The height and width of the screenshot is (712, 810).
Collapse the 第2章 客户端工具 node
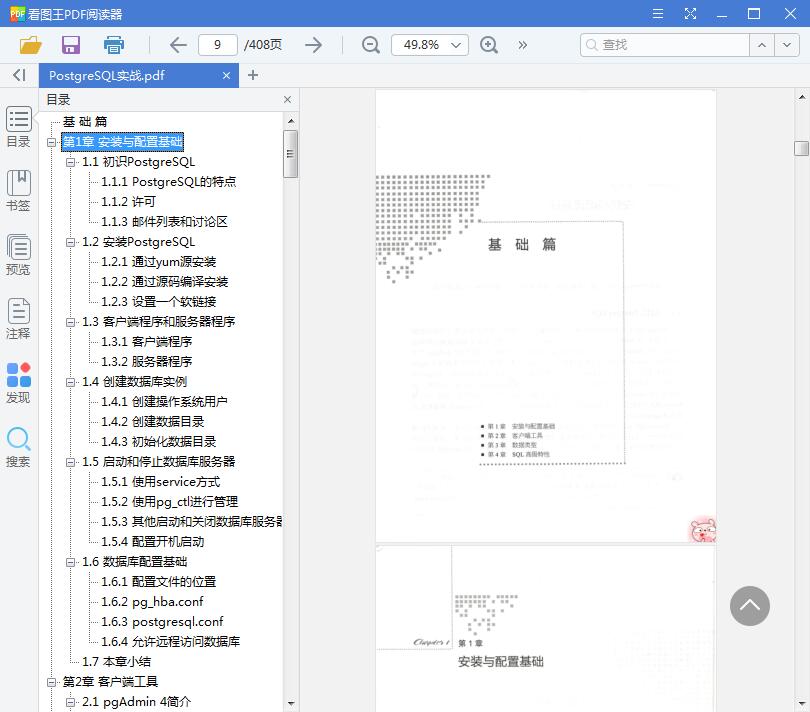pos(51,682)
